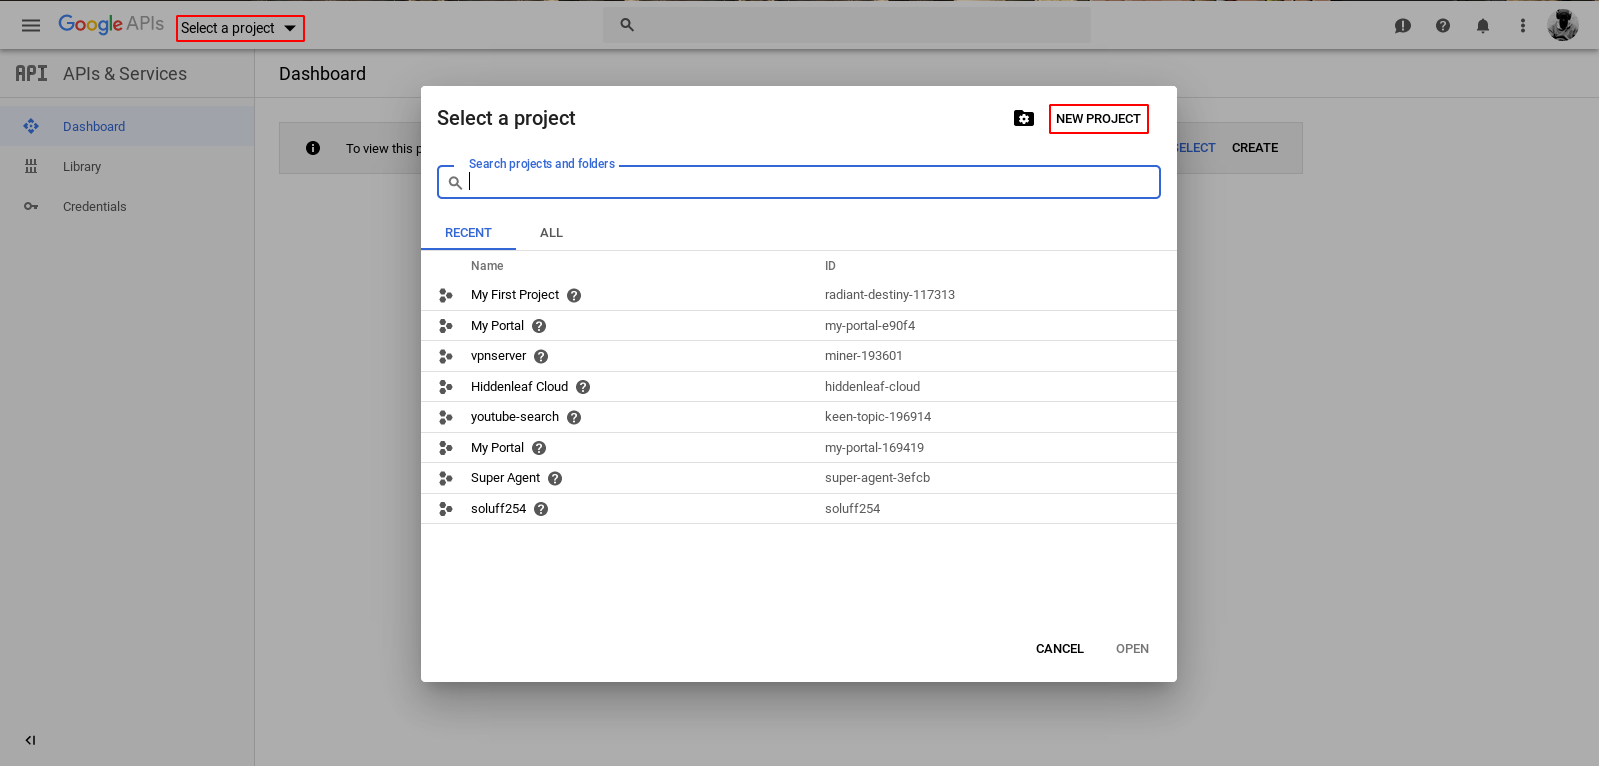Viewport: 1599px width, 766px height.
Task: Collapse the left sidebar panel
Action: (x=30, y=740)
